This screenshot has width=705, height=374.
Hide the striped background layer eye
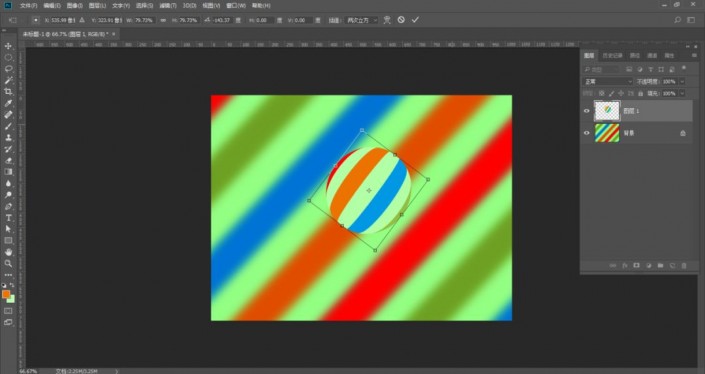[x=586, y=133]
